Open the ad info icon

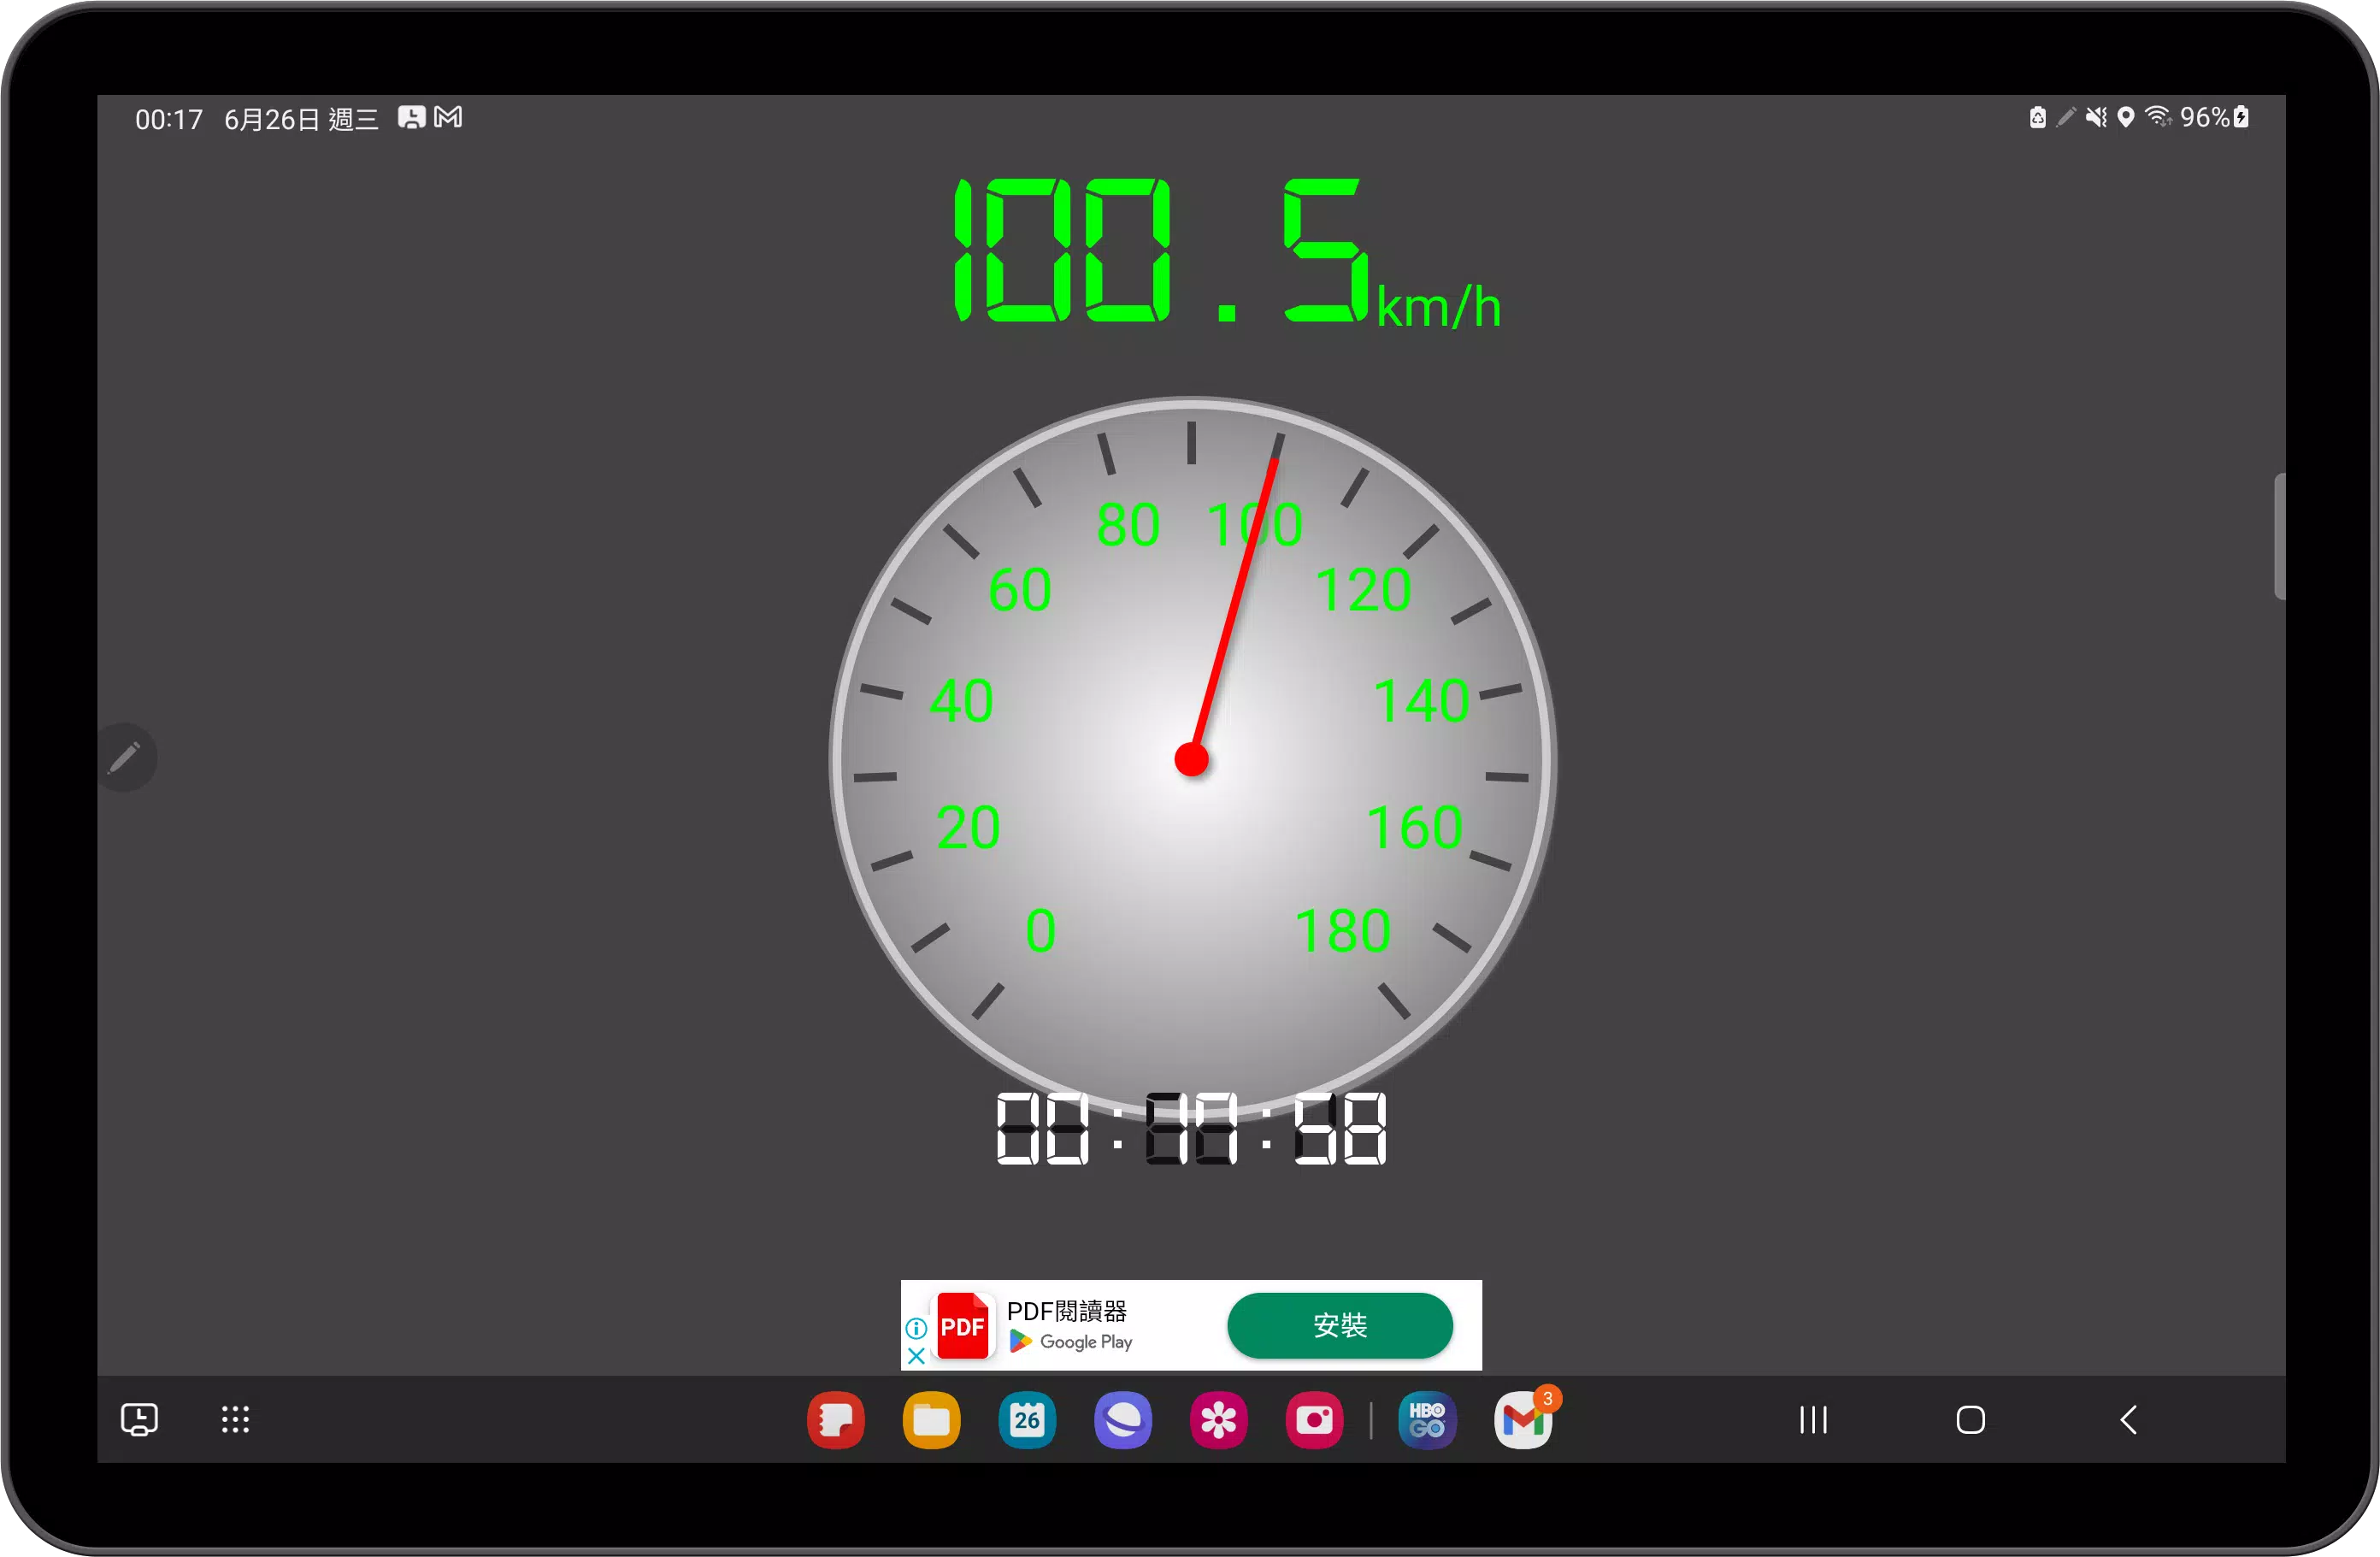[x=916, y=1328]
